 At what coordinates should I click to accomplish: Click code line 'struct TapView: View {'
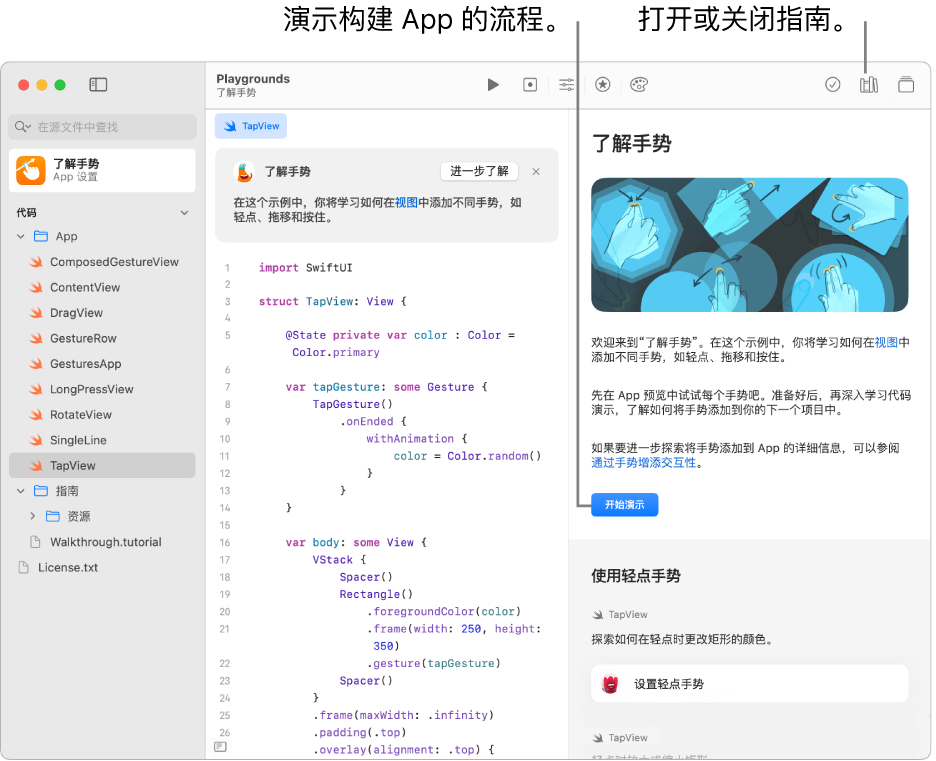[x=332, y=301]
